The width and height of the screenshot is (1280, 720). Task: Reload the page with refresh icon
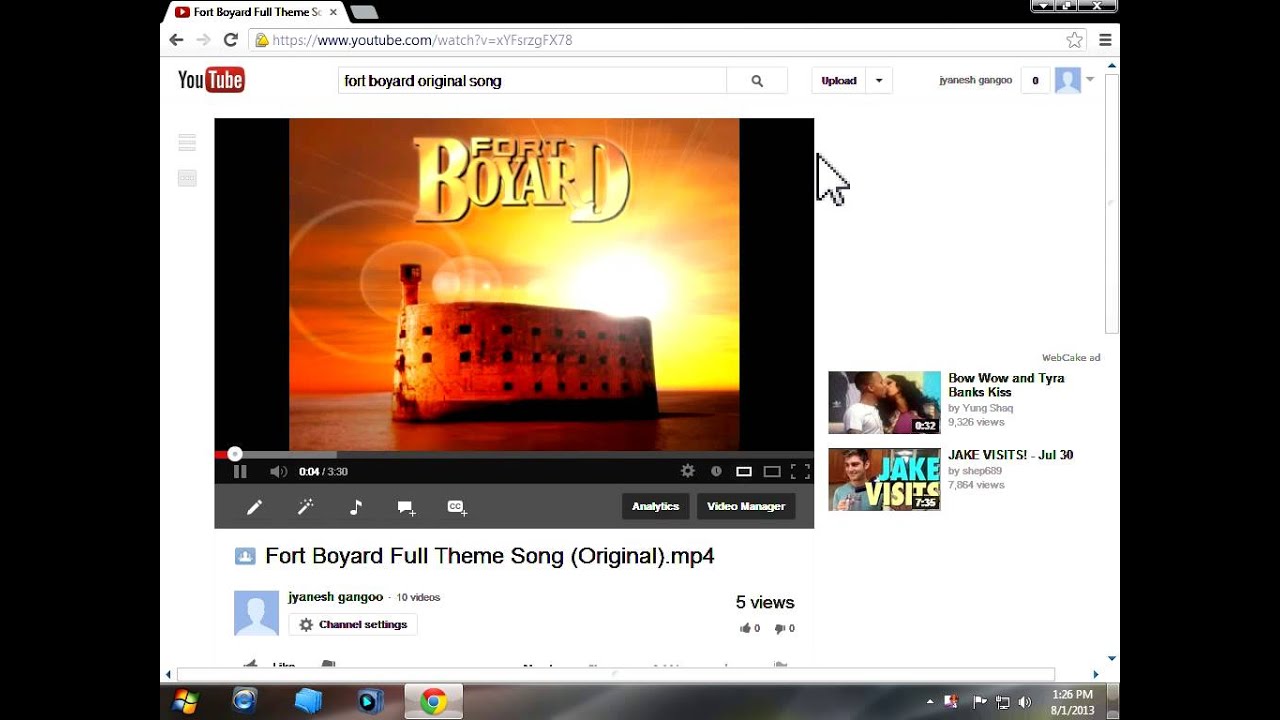(230, 40)
